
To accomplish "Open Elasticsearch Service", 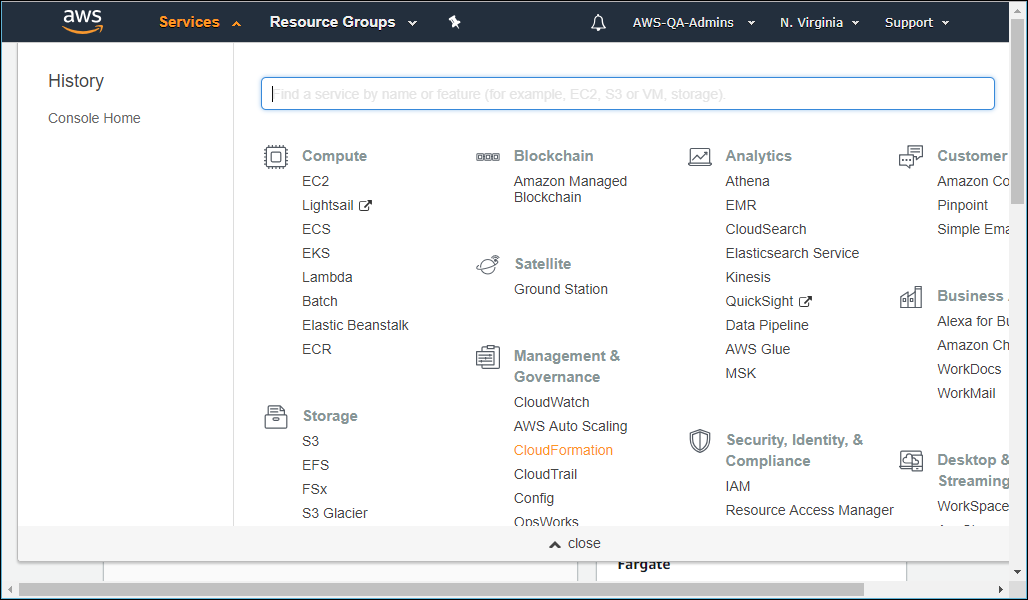I will tap(792, 253).
